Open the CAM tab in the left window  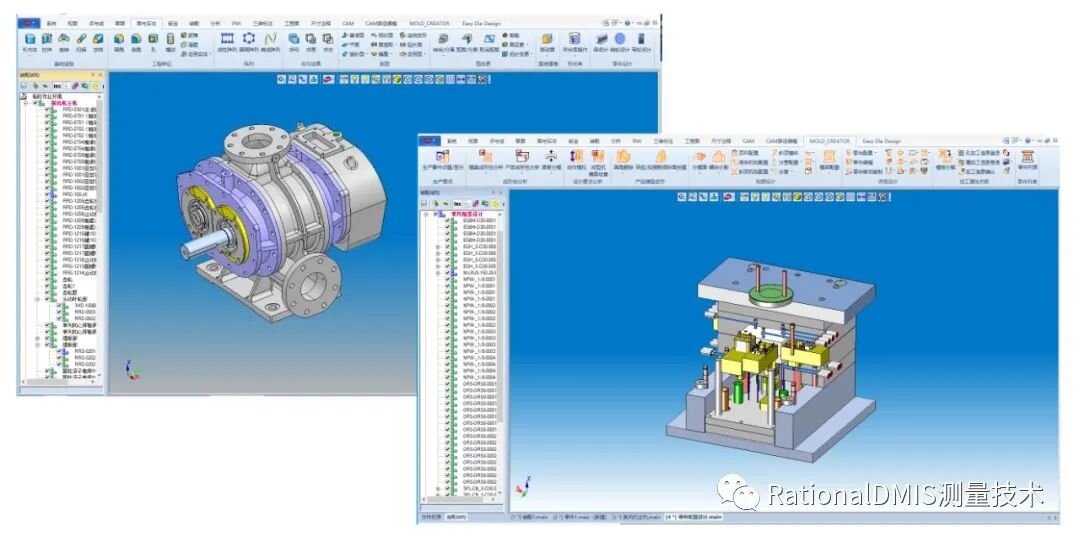tap(348, 23)
